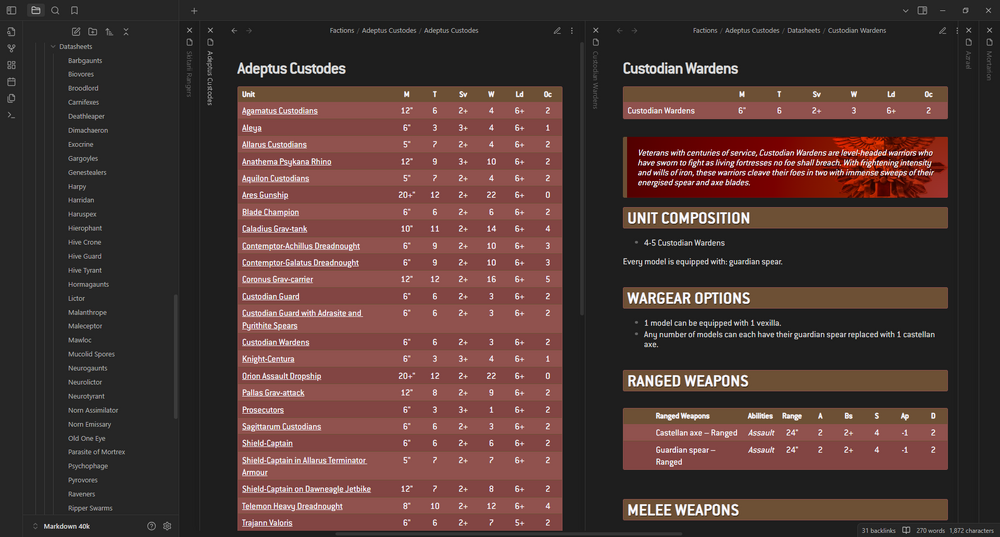The image size is (1000, 537).
Task: Open Barbgaunts note in file tree
Action: (x=85, y=61)
